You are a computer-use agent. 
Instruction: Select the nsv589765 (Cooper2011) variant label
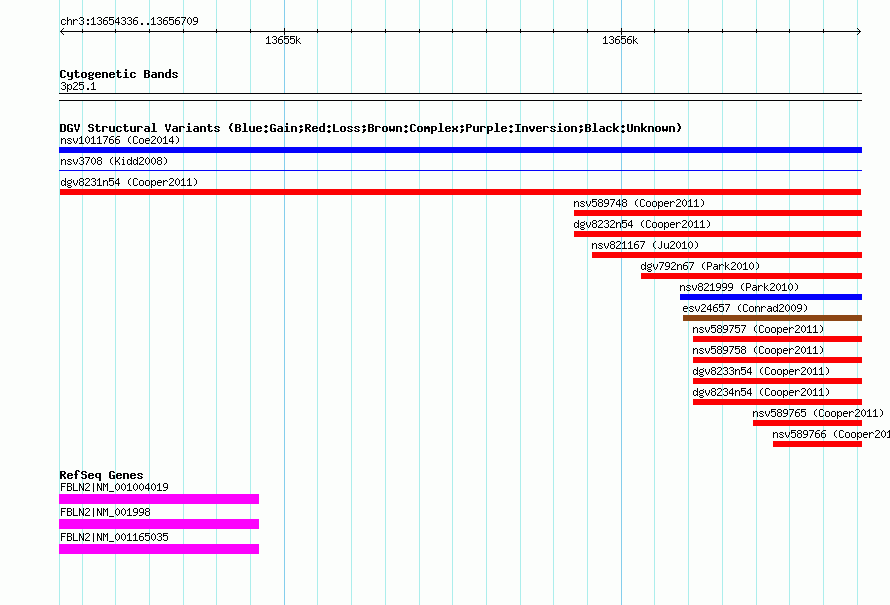tap(818, 413)
